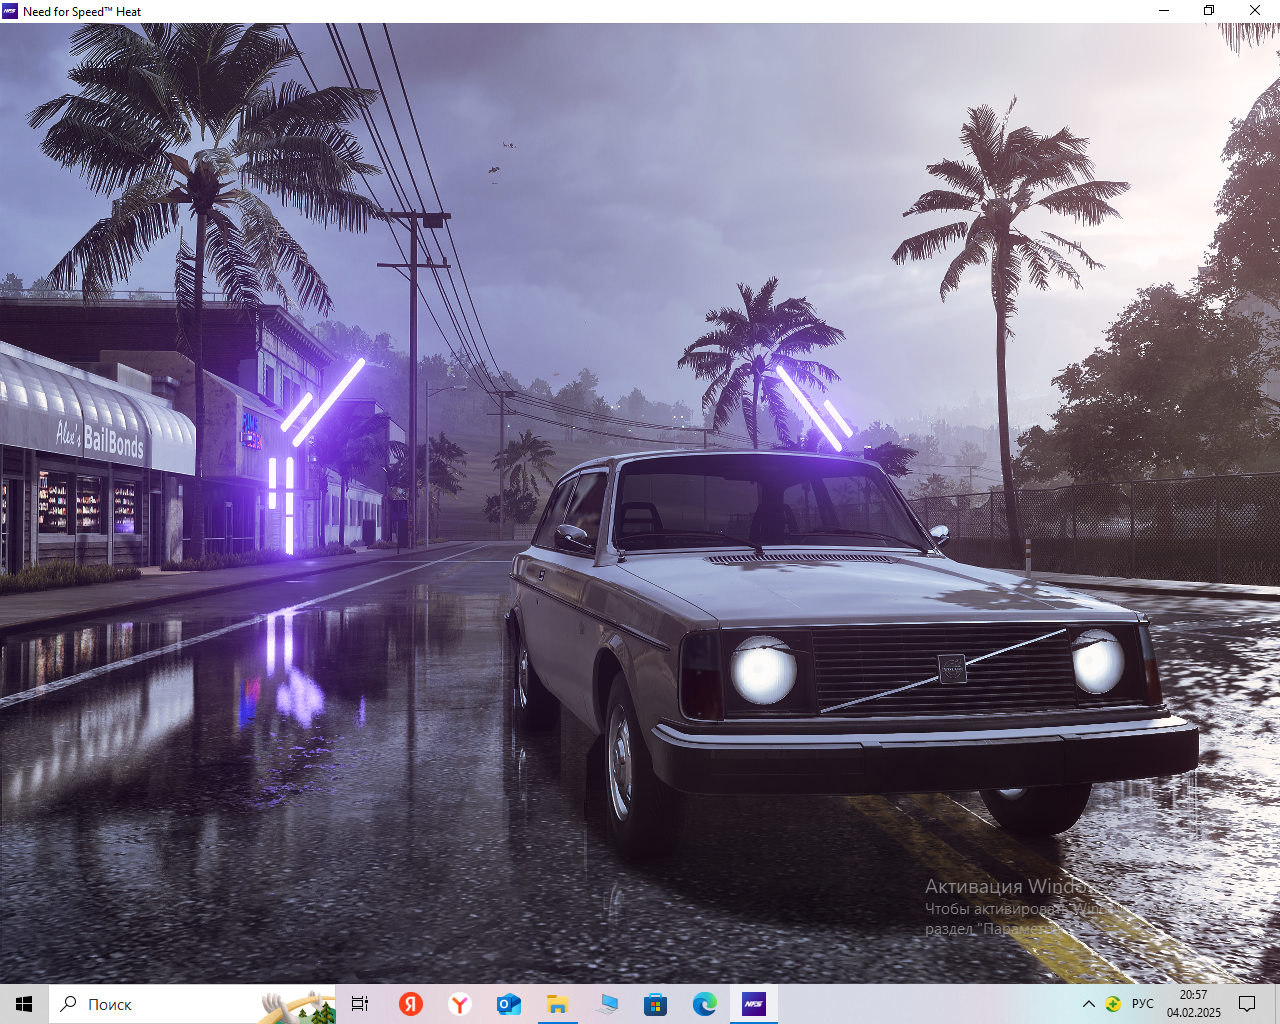1280x1024 pixels.
Task: Open Outlook from the taskbar
Action: (509, 1004)
